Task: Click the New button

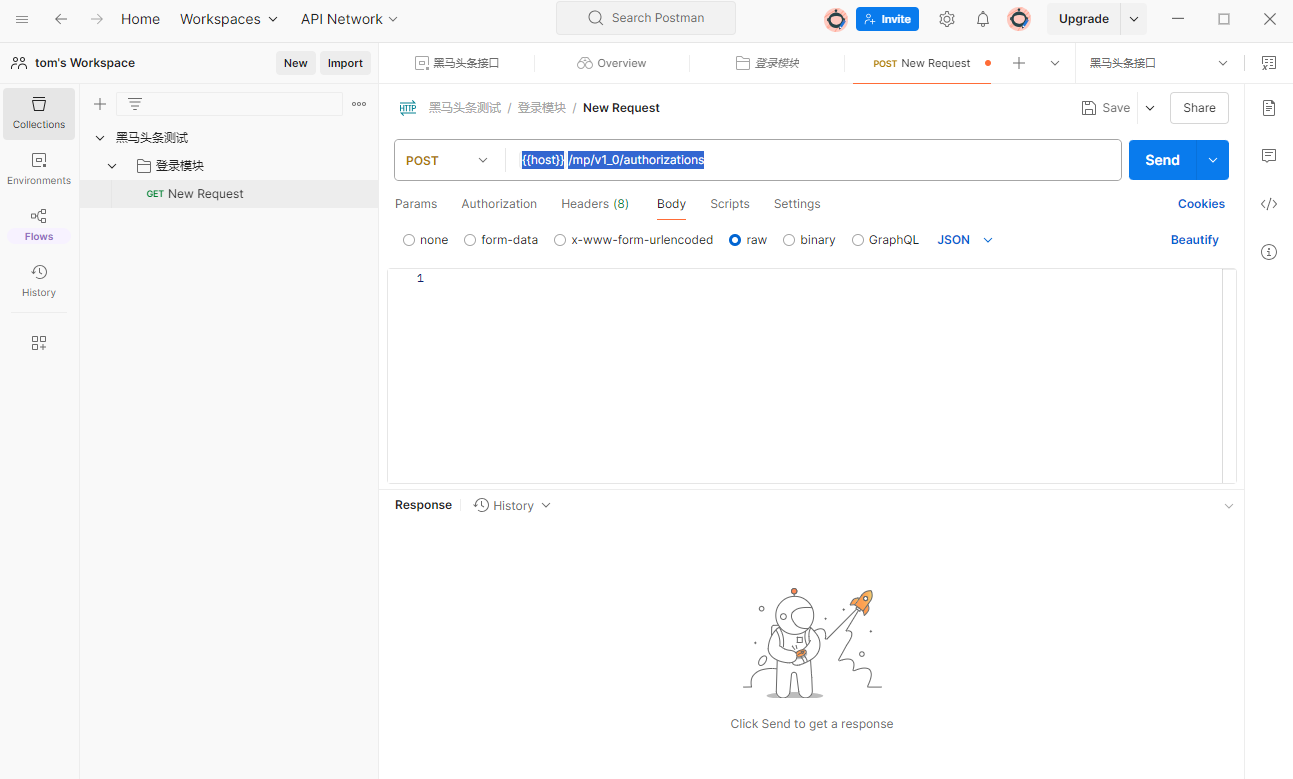Action: [296, 63]
